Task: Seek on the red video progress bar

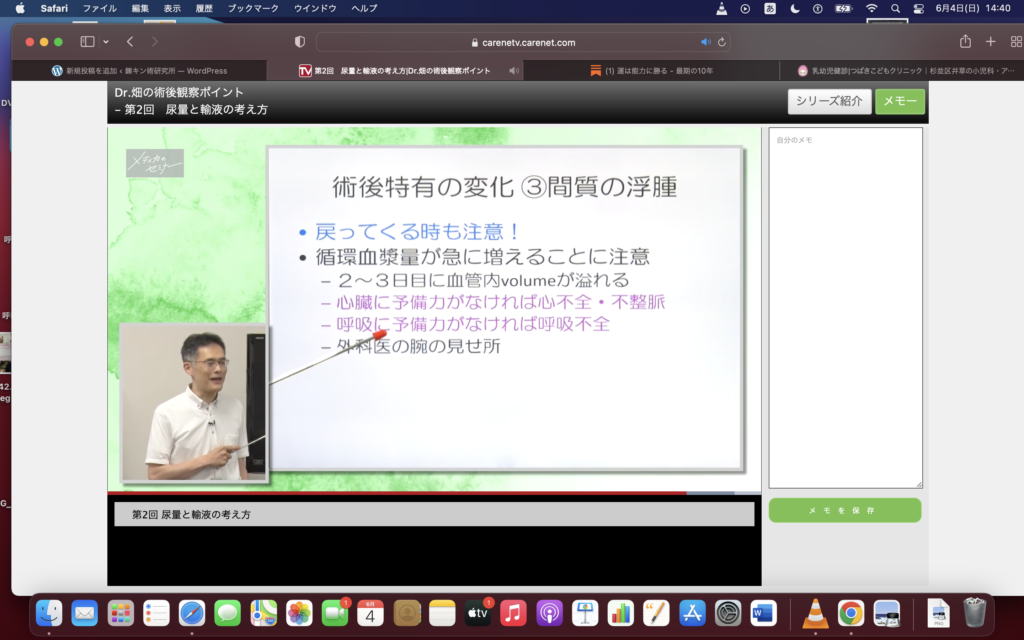Action: coord(400,493)
